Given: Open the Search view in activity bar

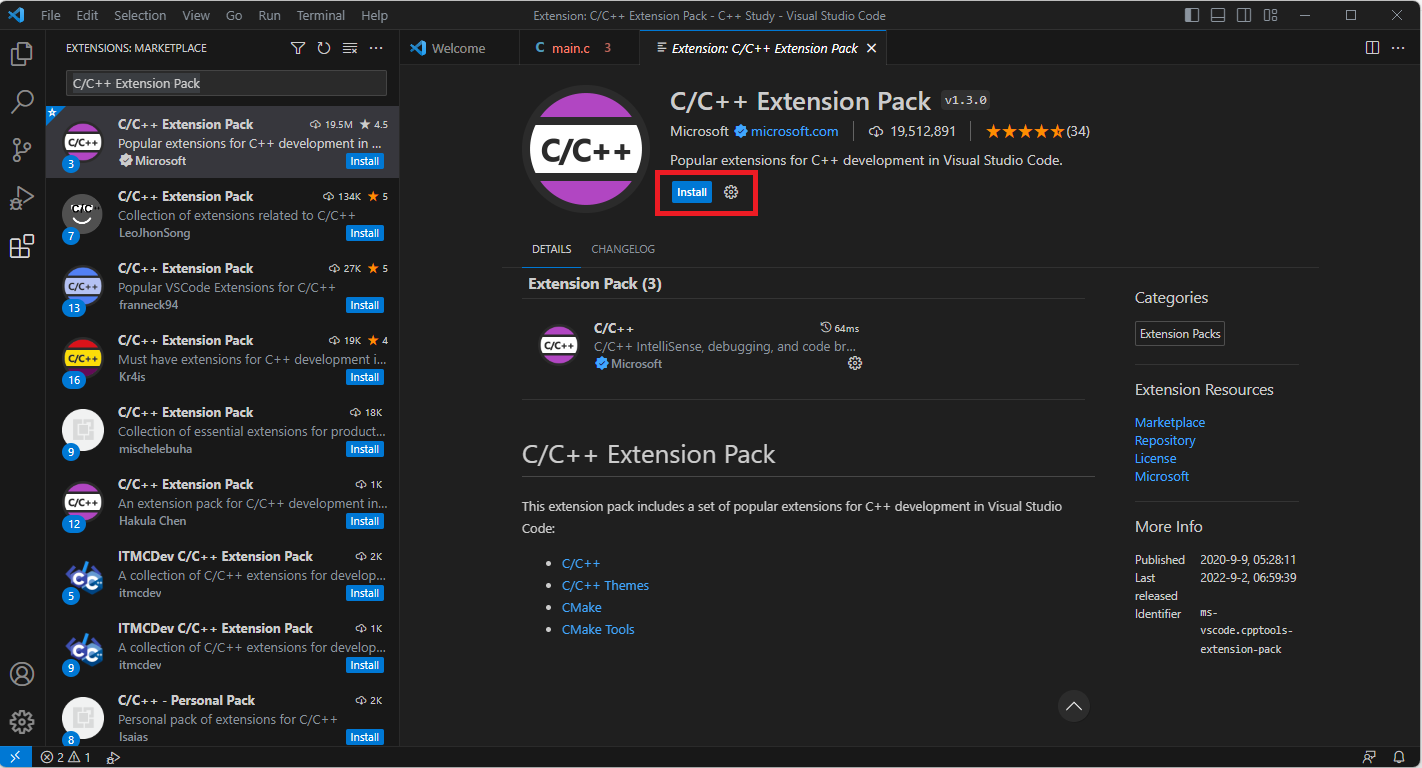Looking at the screenshot, I should point(22,102).
